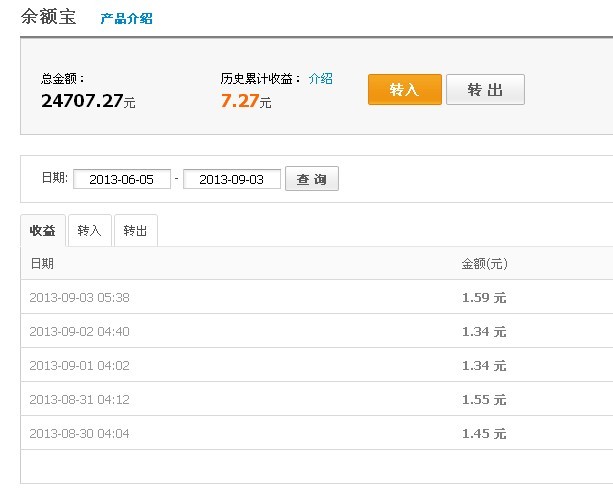Click the orange 转入 button
Image resolution: width=613 pixels, height=490 pixels.
pyautogui.click(x=405, y=90)
